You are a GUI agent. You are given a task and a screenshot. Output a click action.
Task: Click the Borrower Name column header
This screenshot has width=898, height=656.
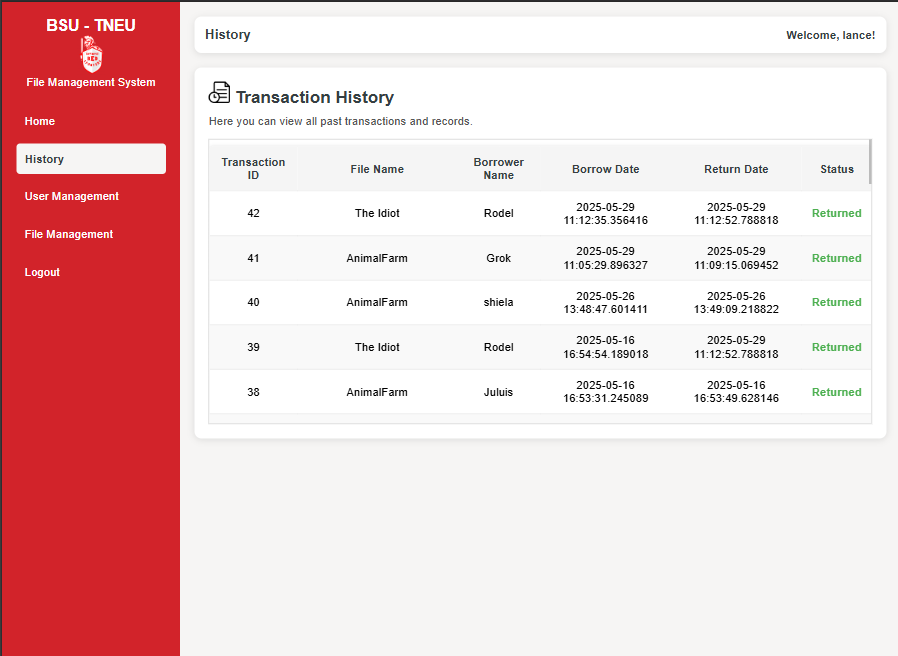(498, 169)
